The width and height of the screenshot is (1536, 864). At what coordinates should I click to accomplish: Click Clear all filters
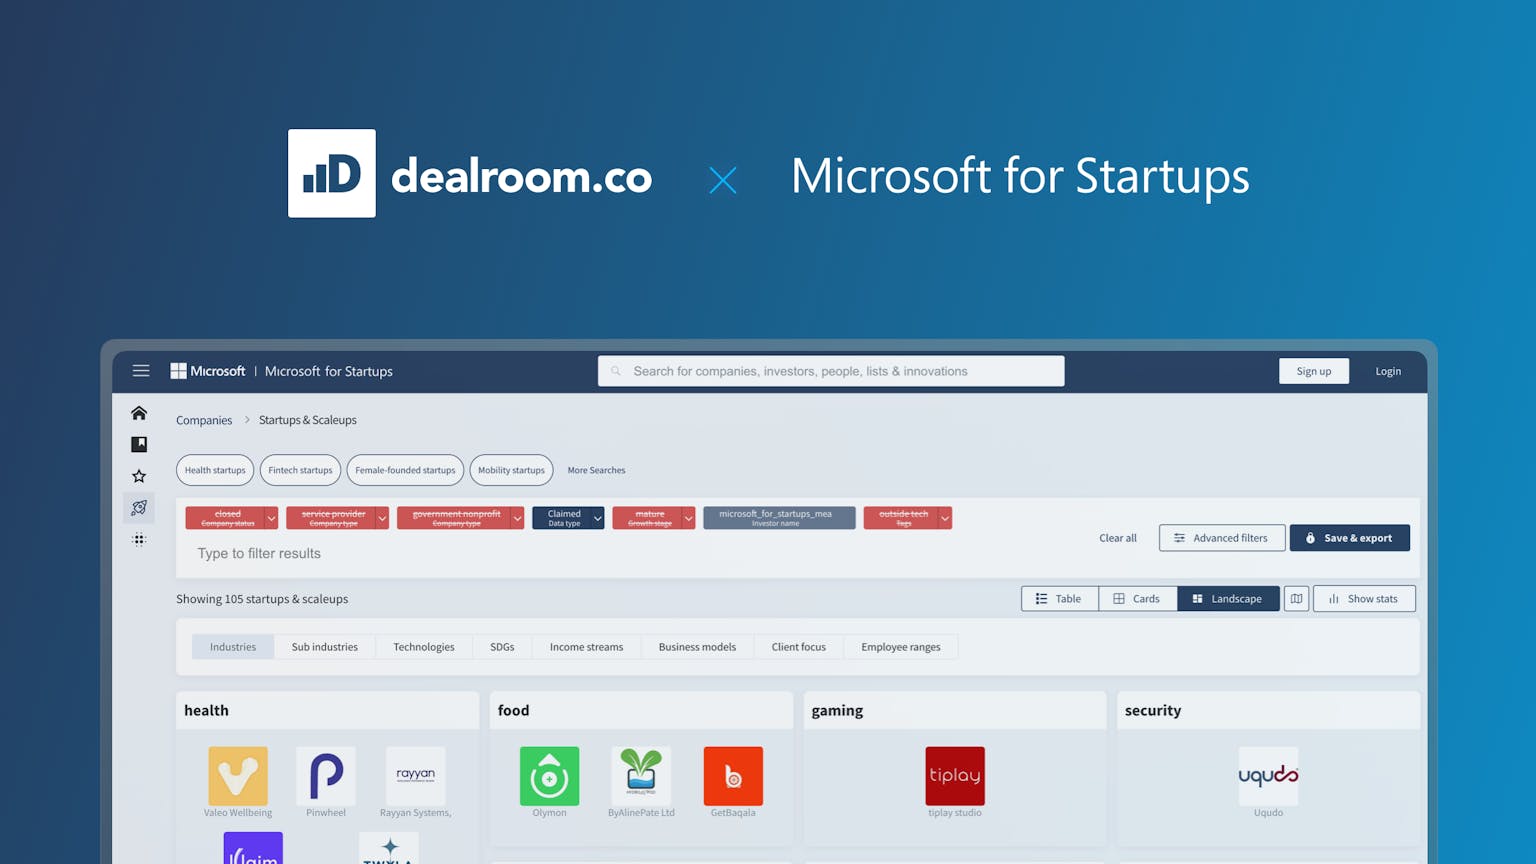tap(1118, 538)
